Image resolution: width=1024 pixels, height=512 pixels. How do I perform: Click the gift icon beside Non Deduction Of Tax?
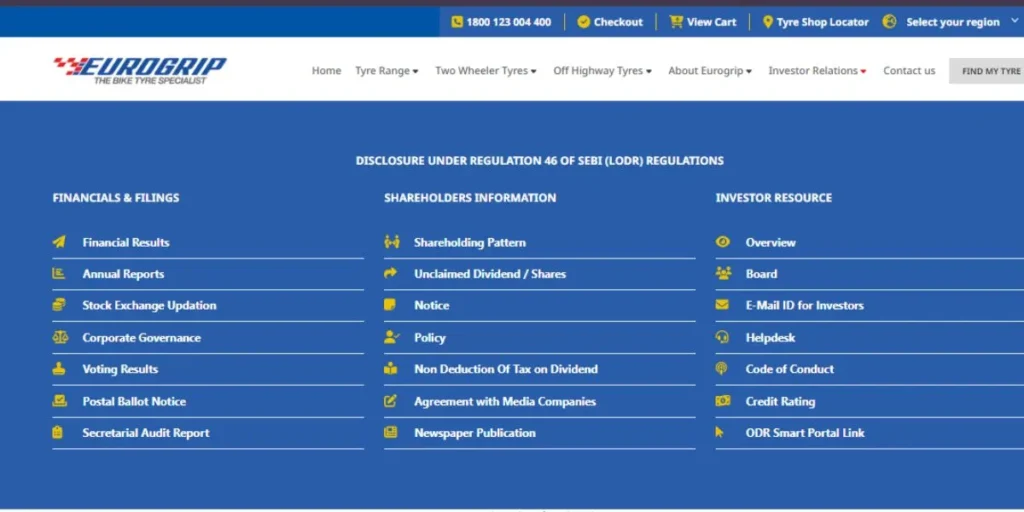click(391, 369)
